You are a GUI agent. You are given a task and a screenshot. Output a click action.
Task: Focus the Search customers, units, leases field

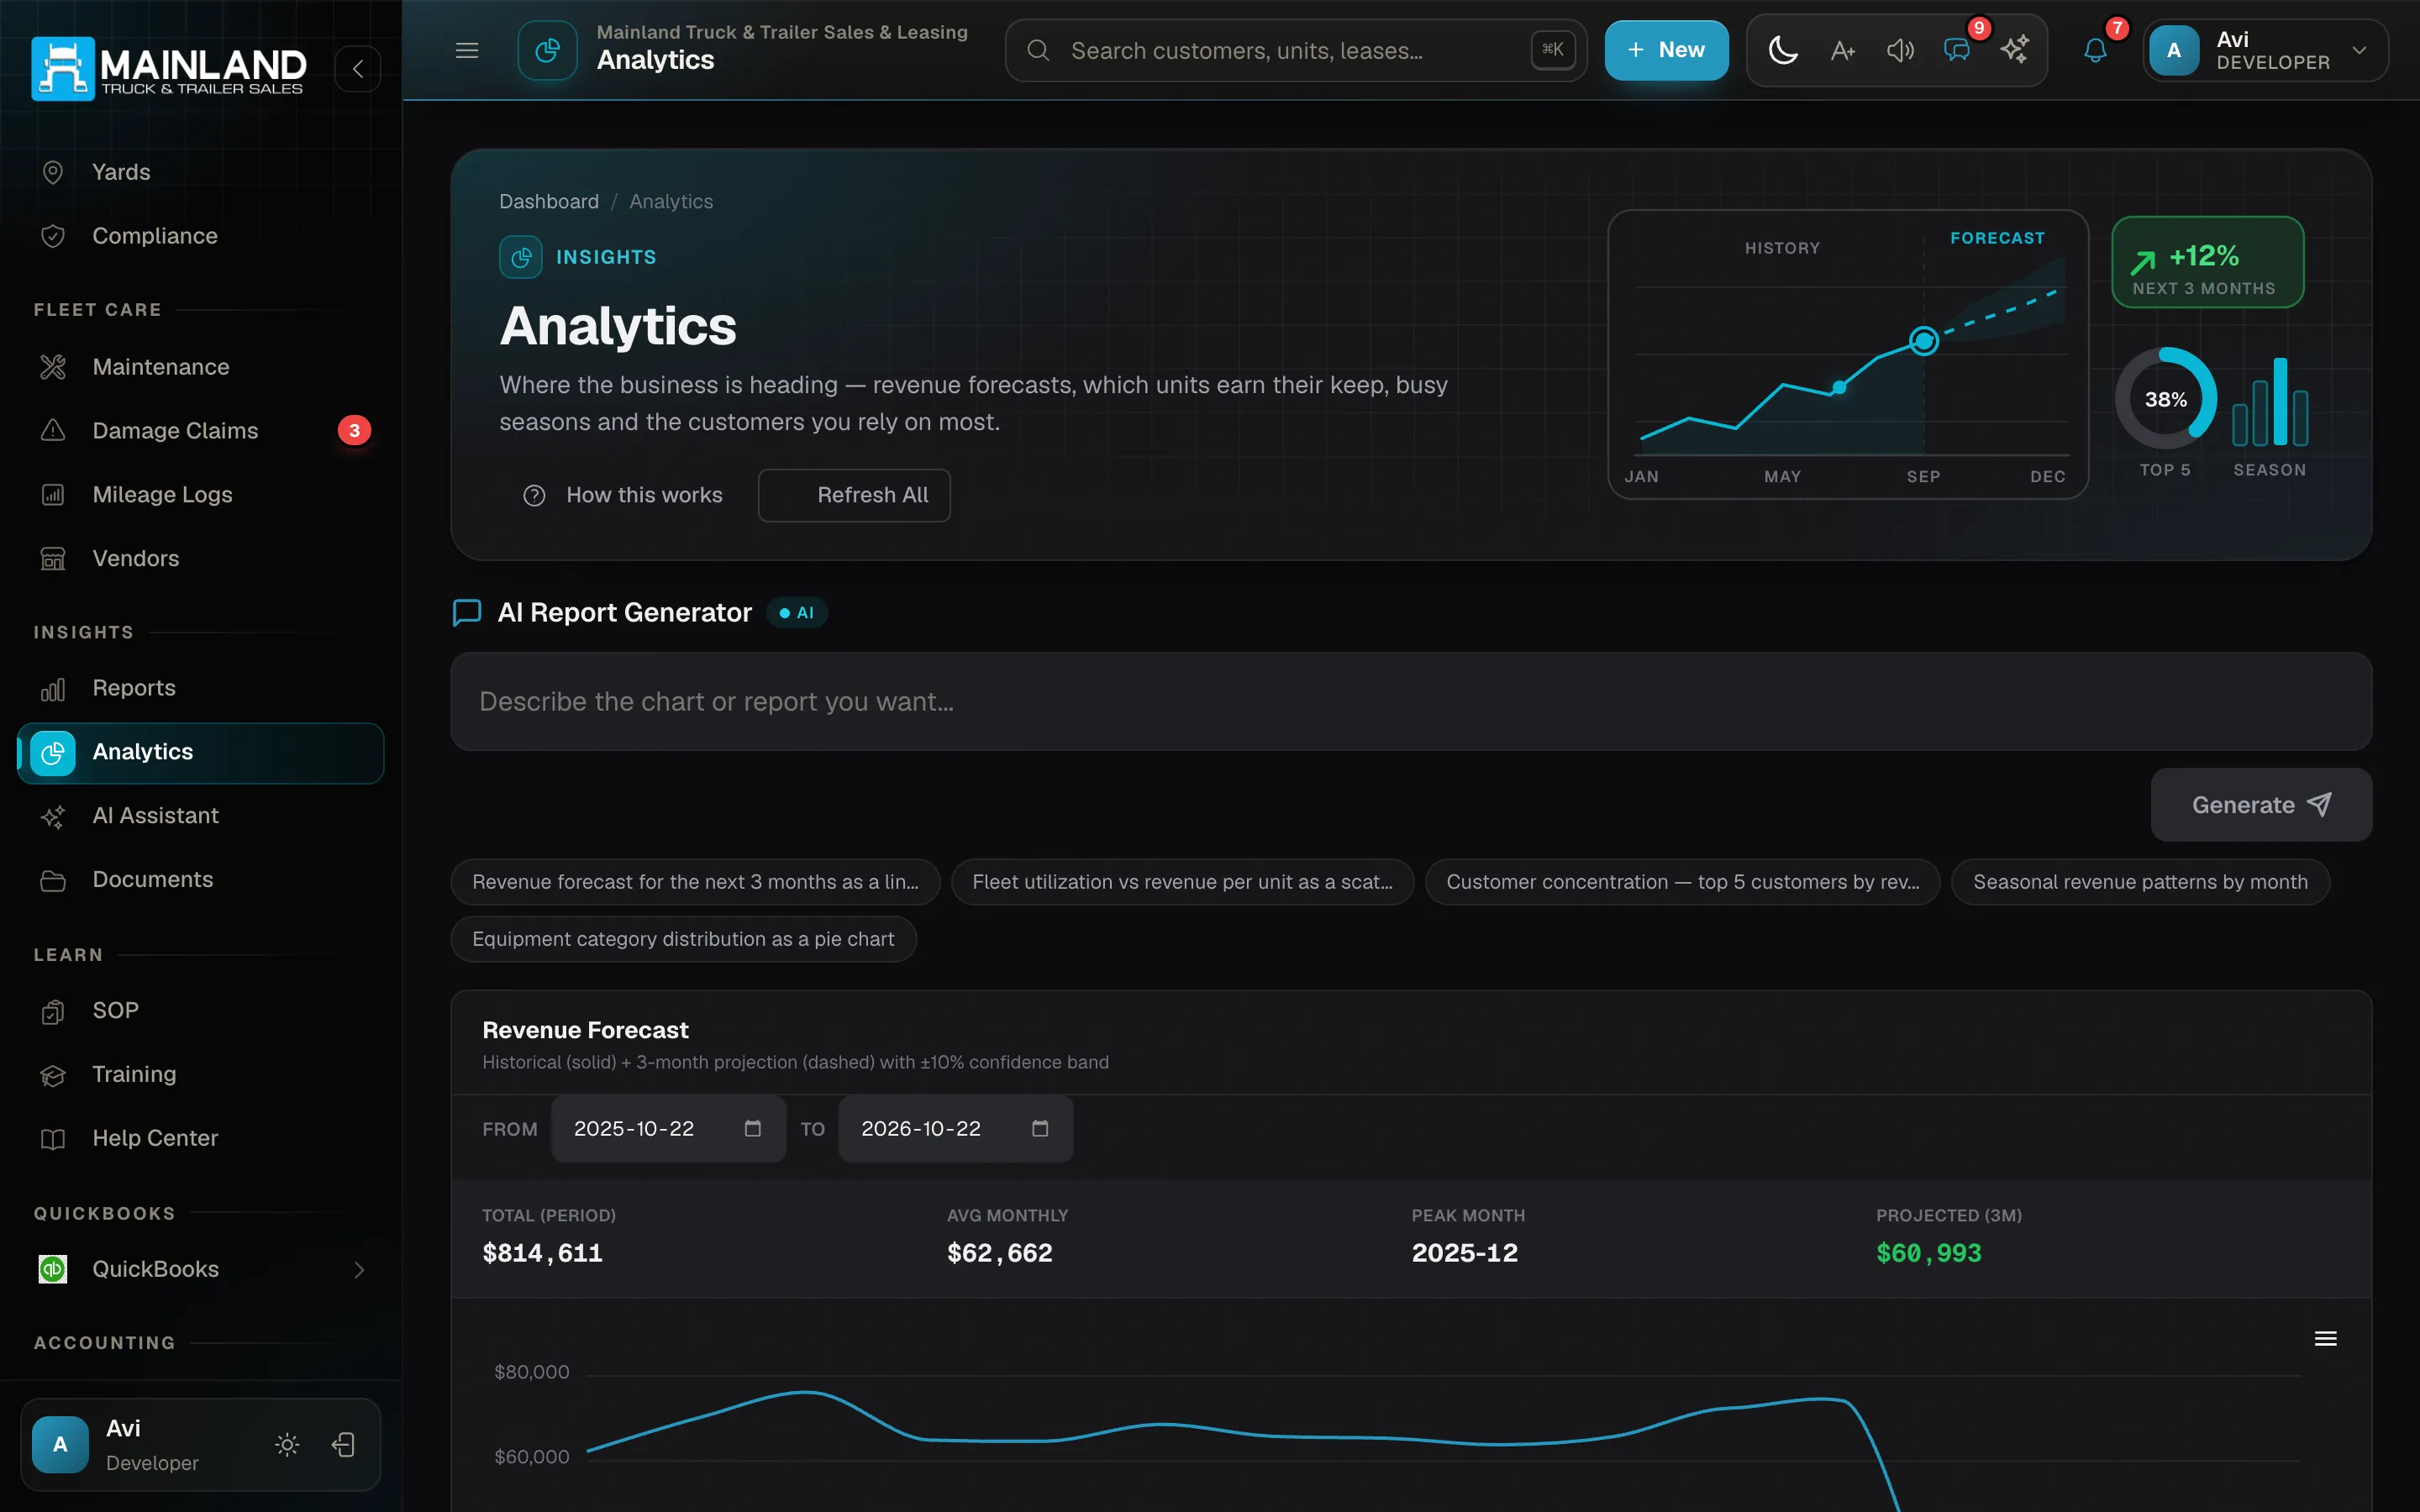1295,50
